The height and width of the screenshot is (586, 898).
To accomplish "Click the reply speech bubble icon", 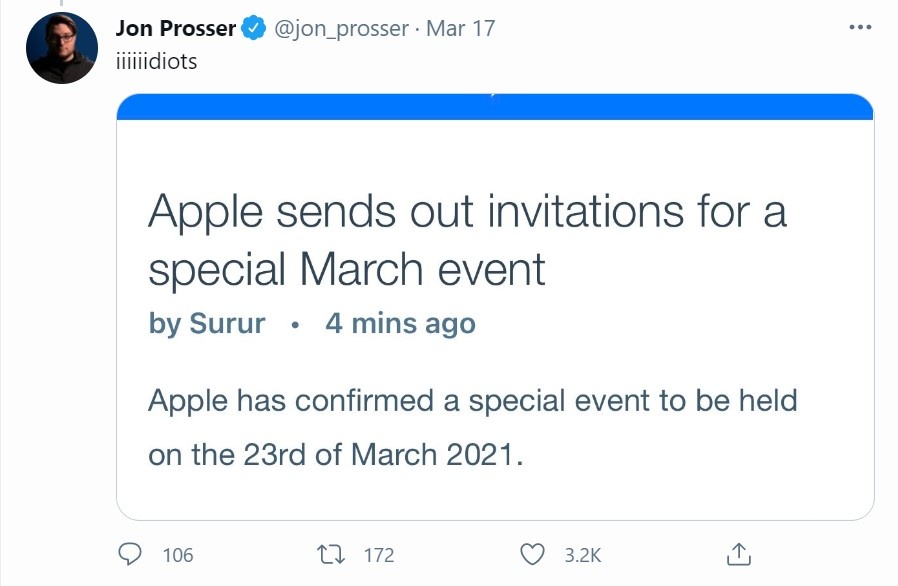I will [x=131, y=554].
